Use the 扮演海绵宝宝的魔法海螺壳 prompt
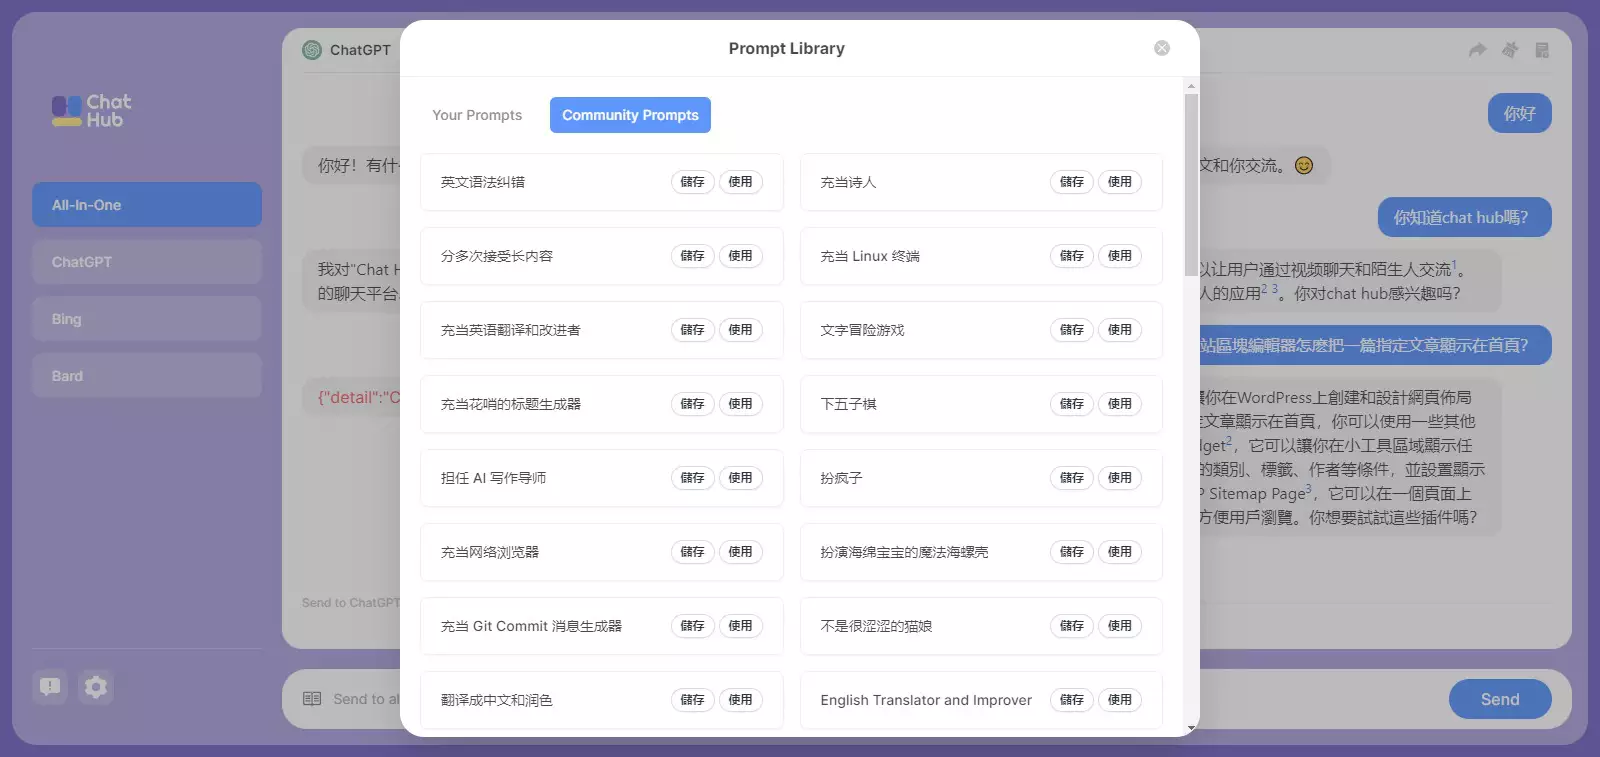The width and height of the screenshot is (1600, 757). click(1120, 552)
